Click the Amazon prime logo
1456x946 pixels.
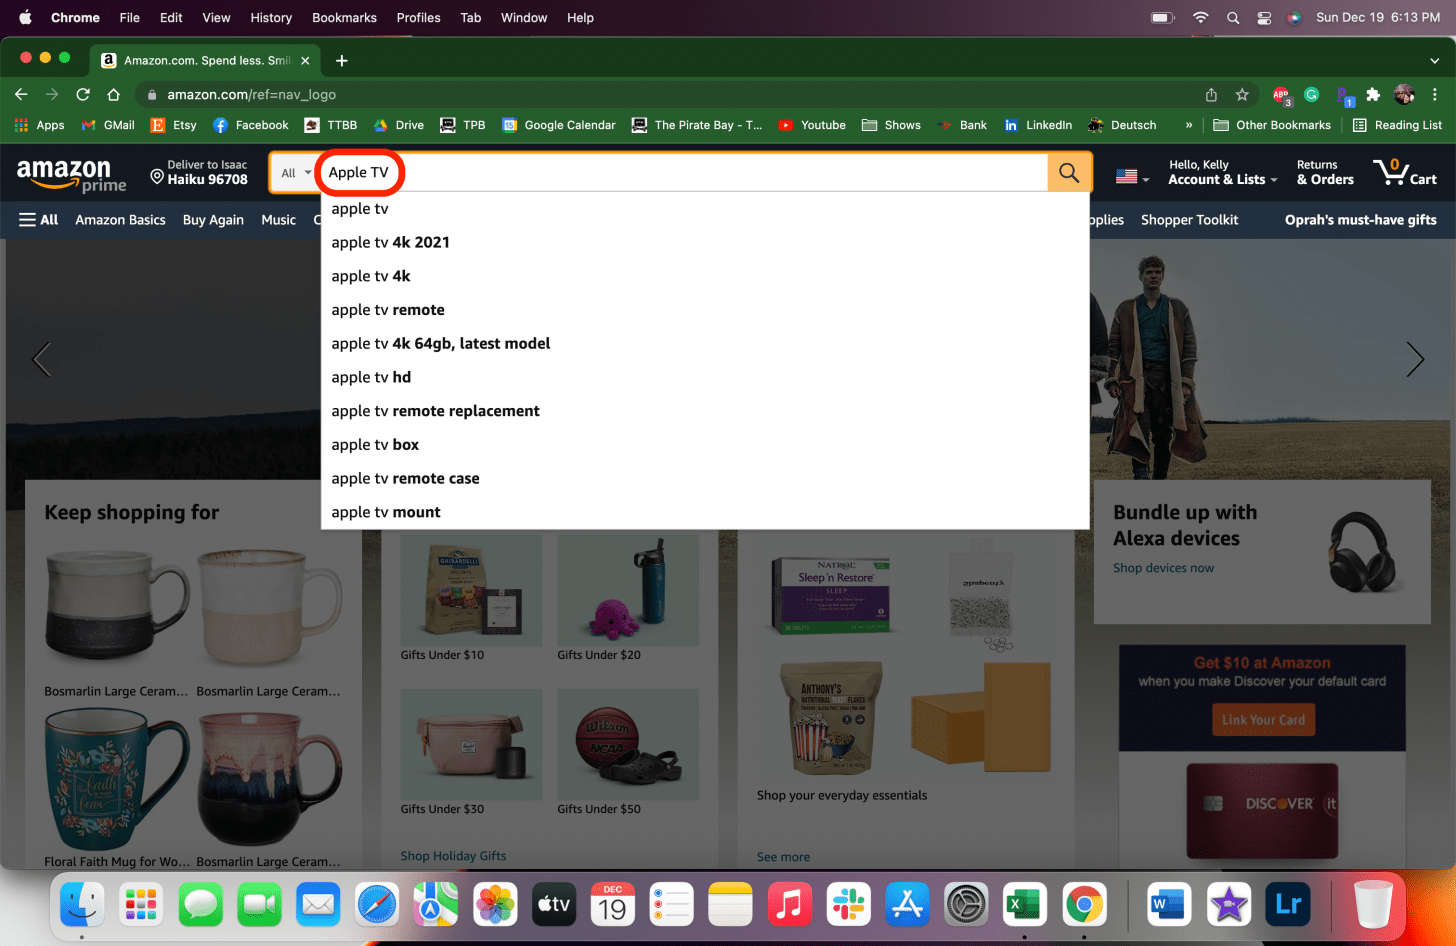(71, 174)
